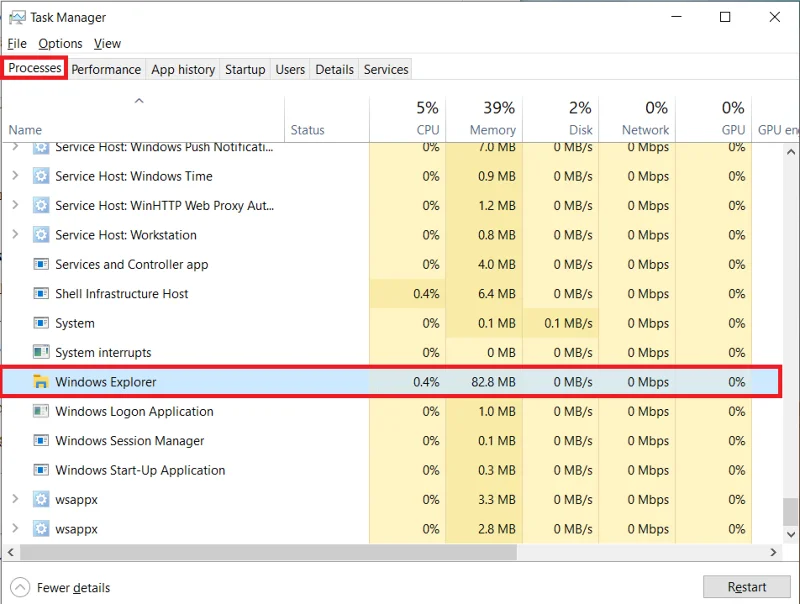
Task: Expand Service Host: WinHTTP Web Proxy group
Action: pos(15,205)
